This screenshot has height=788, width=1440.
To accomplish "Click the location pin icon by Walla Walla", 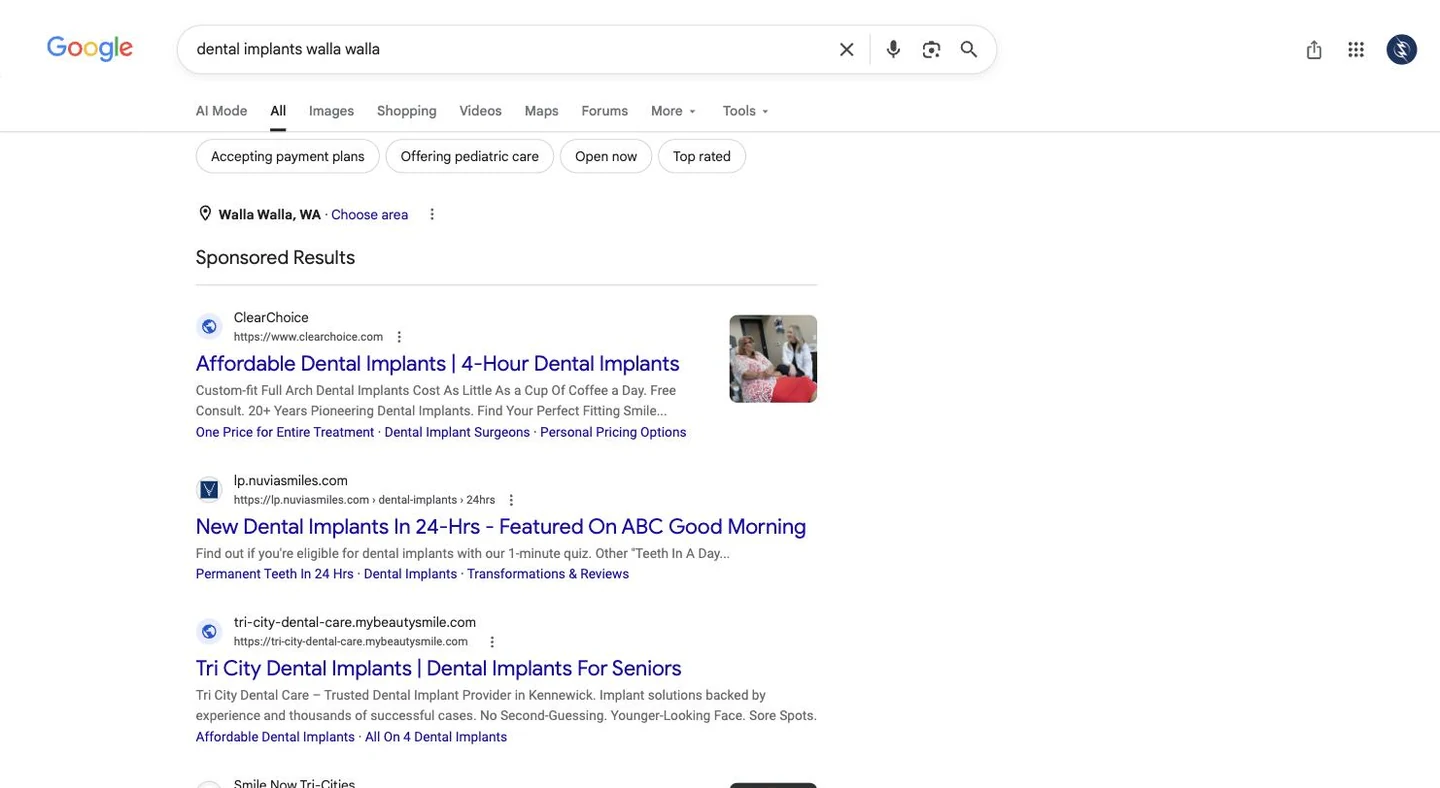I will pos(205,213).
